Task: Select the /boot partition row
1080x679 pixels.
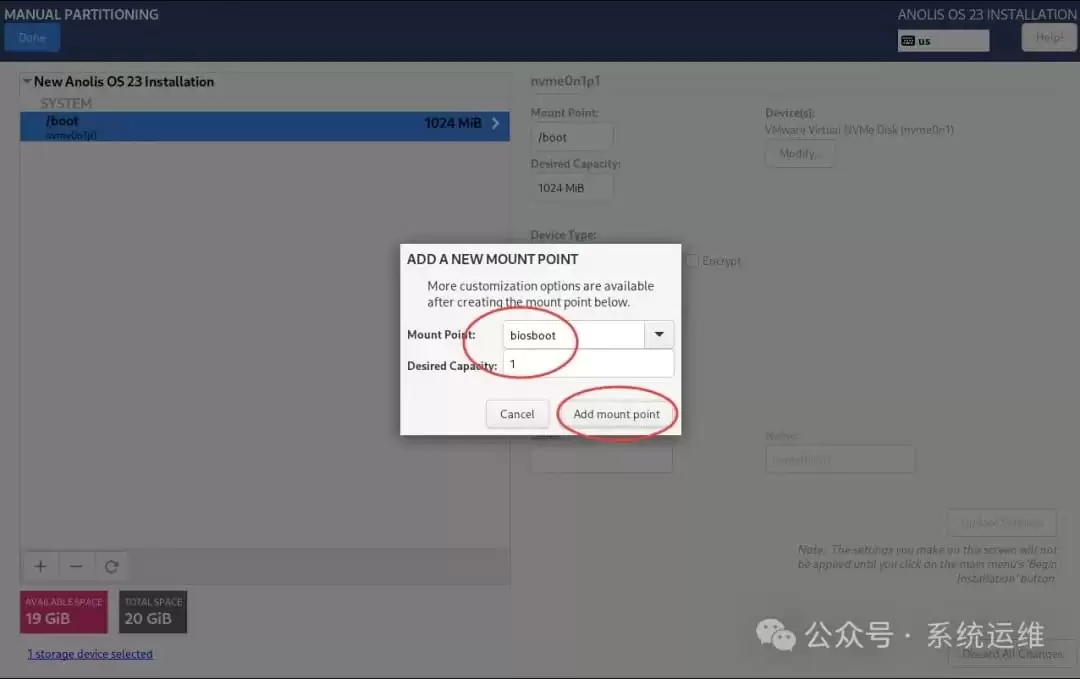Action: pyautogui.click(x=264, y=126)
